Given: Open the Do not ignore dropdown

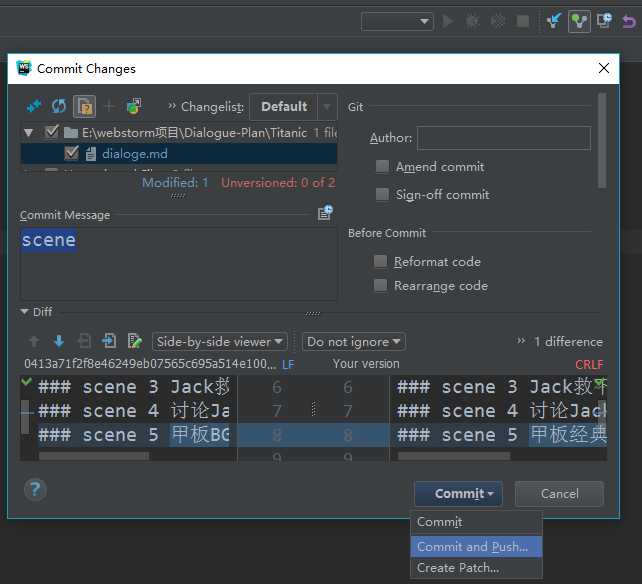Looking at the screenshot, I should [x=354, y=342].
